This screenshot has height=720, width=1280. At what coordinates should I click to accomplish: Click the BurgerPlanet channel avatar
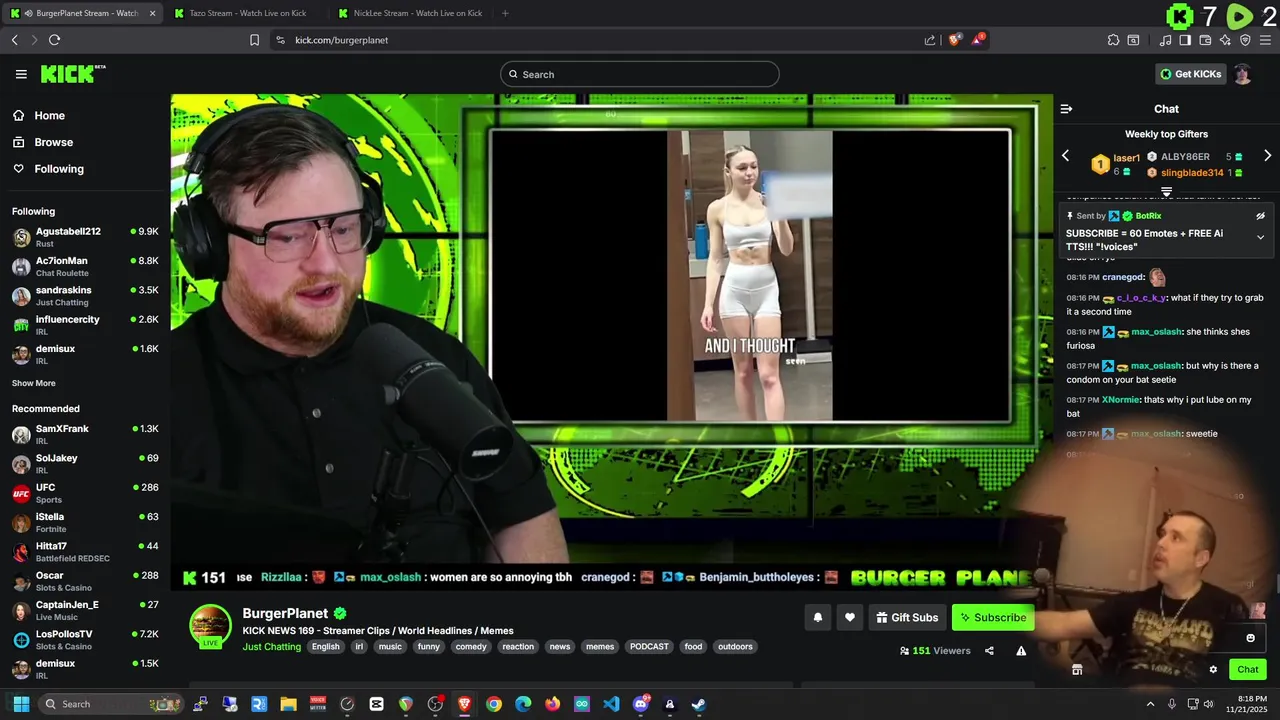pos(211,626)
